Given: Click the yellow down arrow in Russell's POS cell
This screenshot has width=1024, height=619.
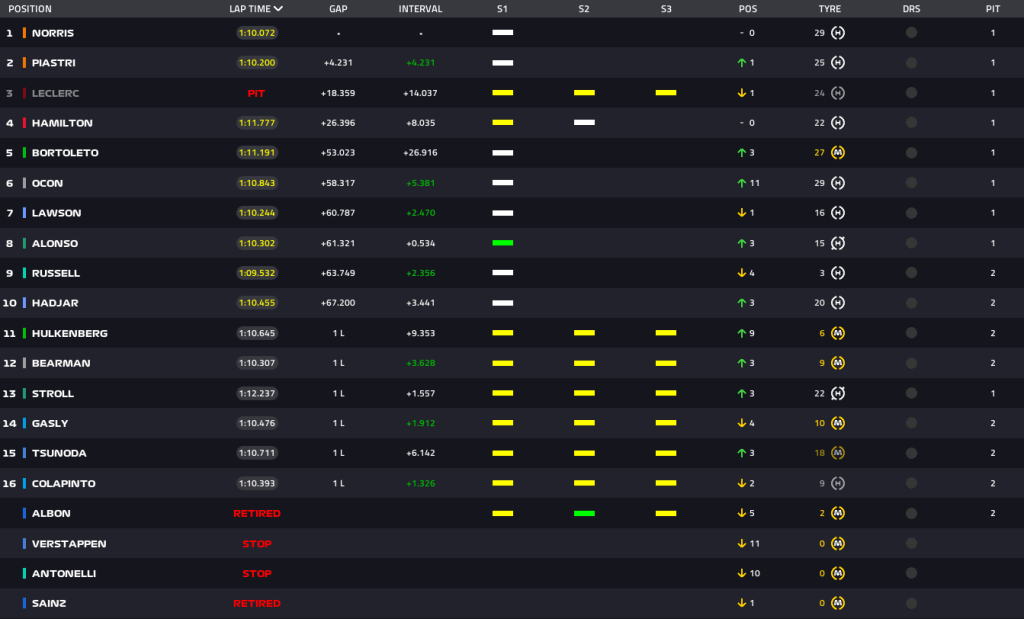Looking at the screenshot, I should pos(741,273).
